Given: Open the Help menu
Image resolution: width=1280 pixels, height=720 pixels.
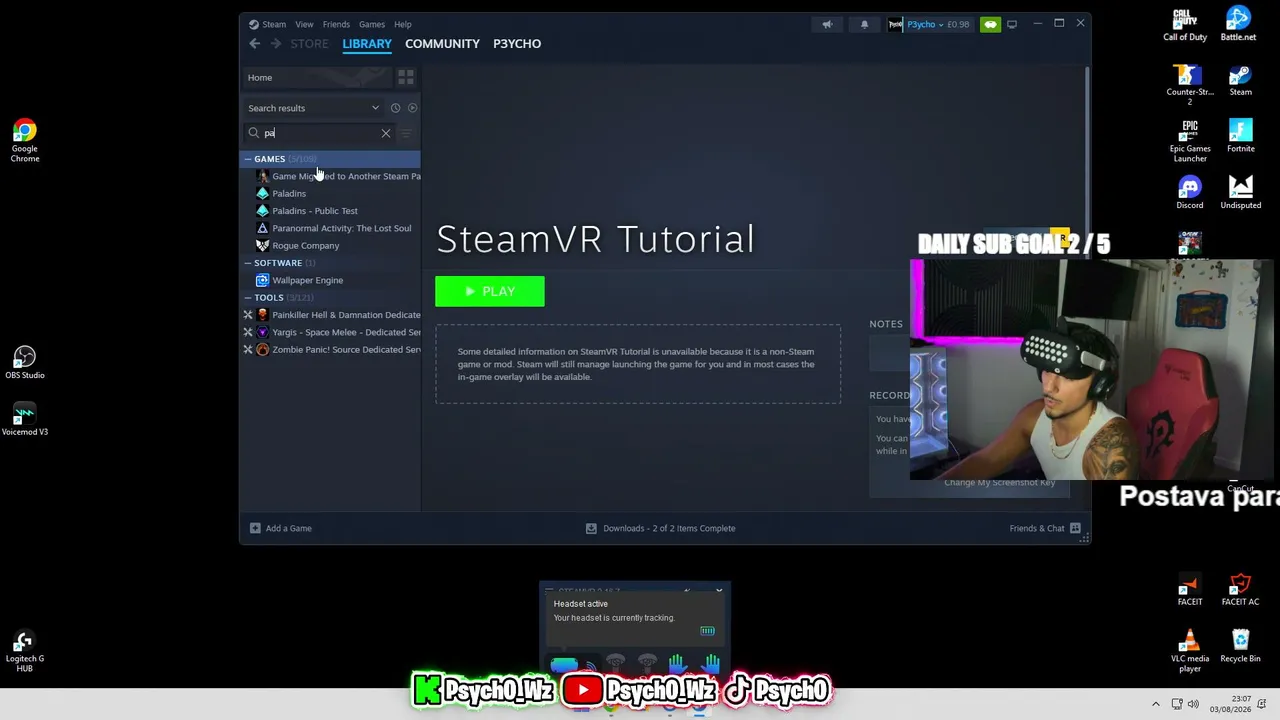Looking at the screenshot, I should tap(403, 24).
